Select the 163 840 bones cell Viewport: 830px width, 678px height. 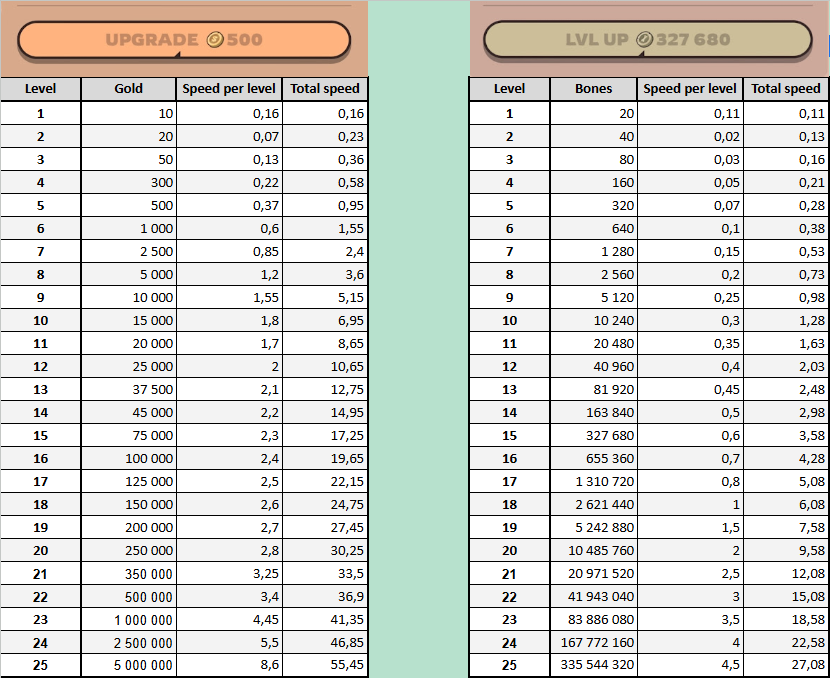594,412
